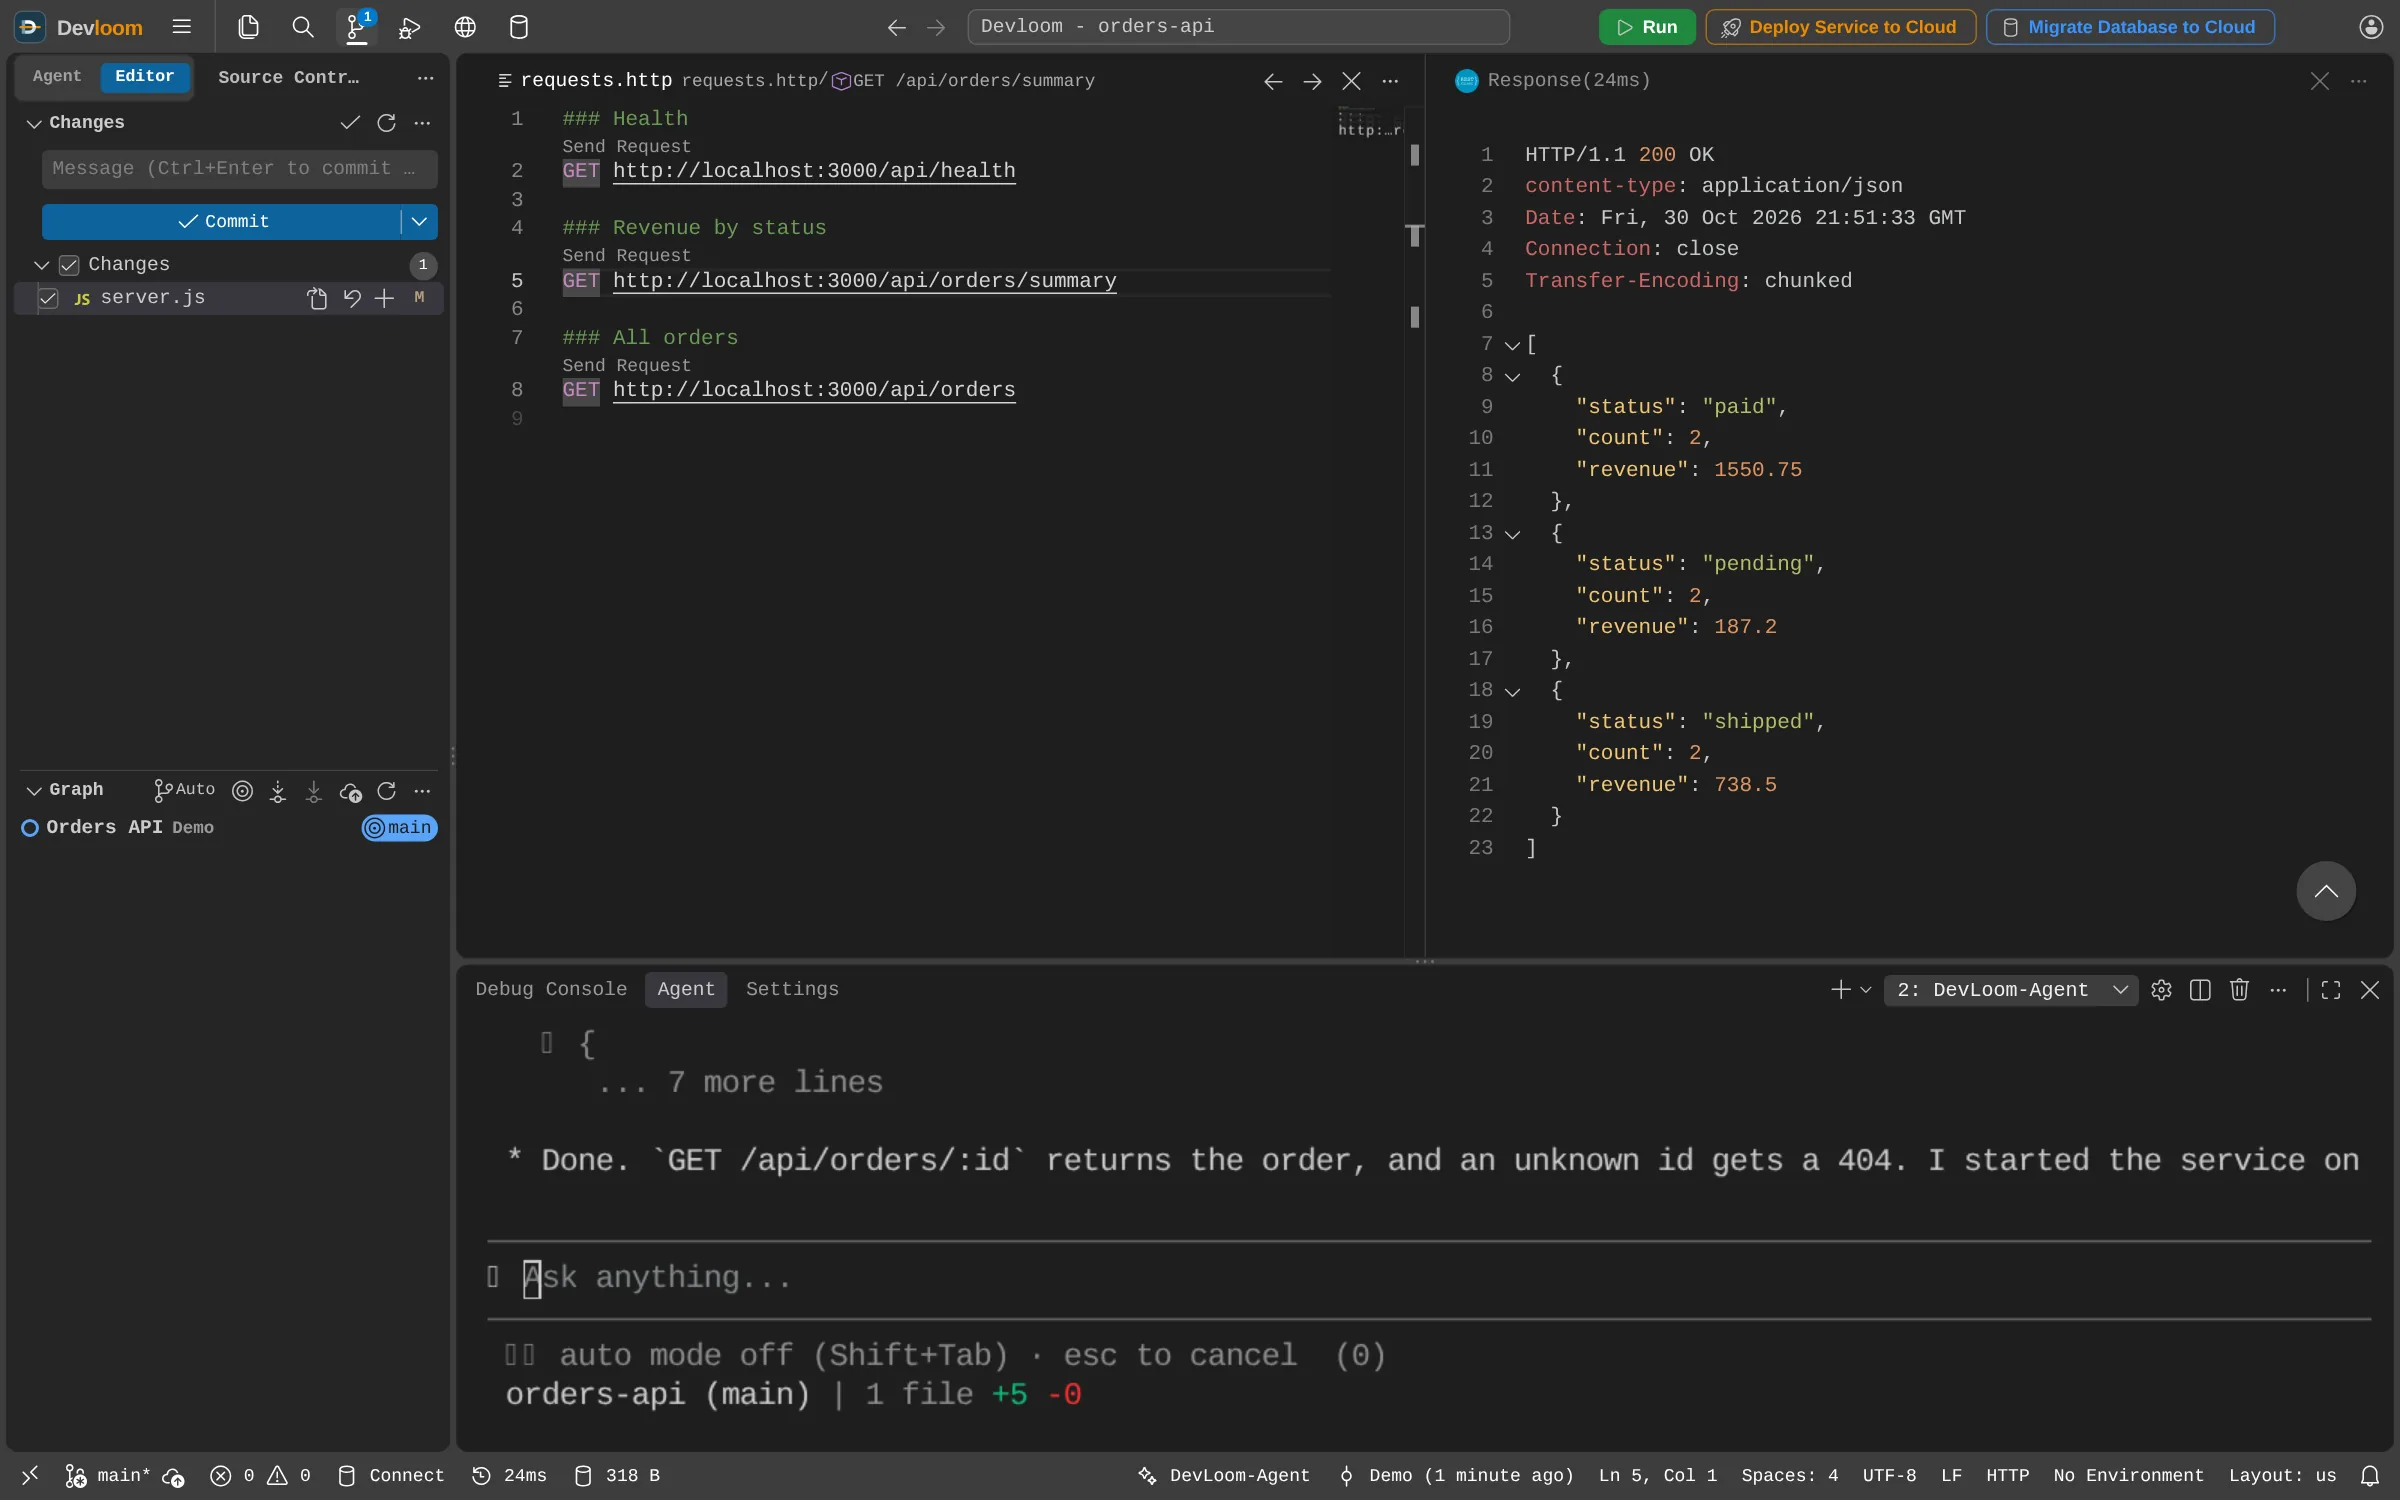Click Migrate Database to Cloud
This screenshot has width=2400, height=1500.
click(x=2130, y=27)
